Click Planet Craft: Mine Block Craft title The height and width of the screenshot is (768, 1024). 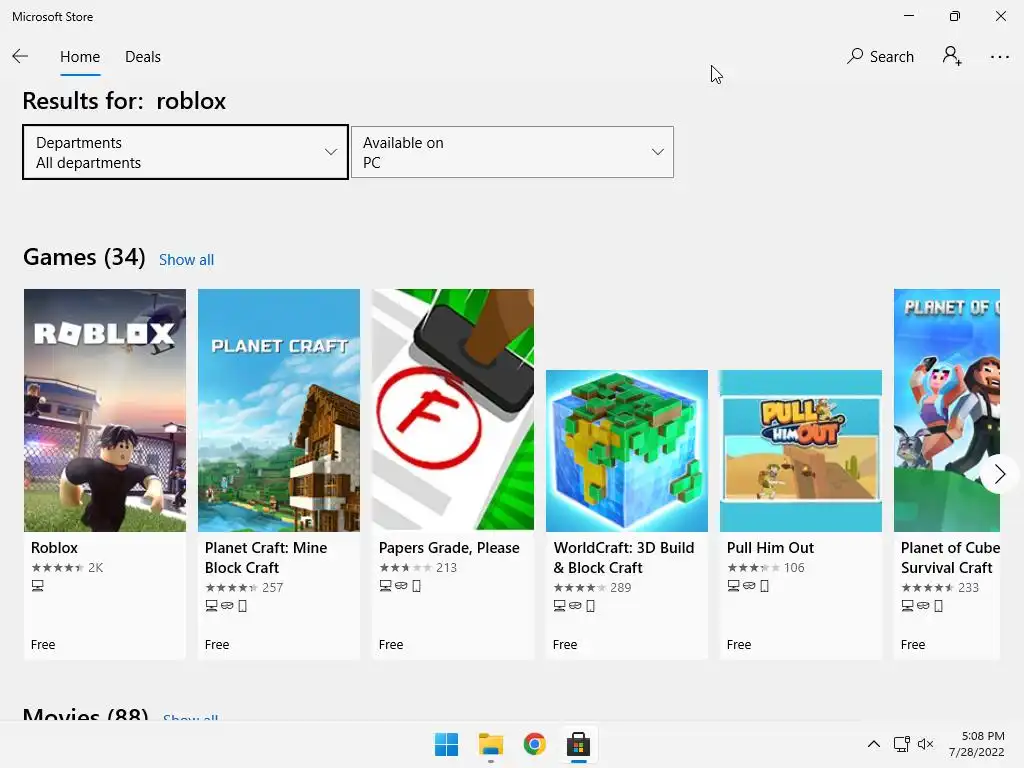point(266,558)
